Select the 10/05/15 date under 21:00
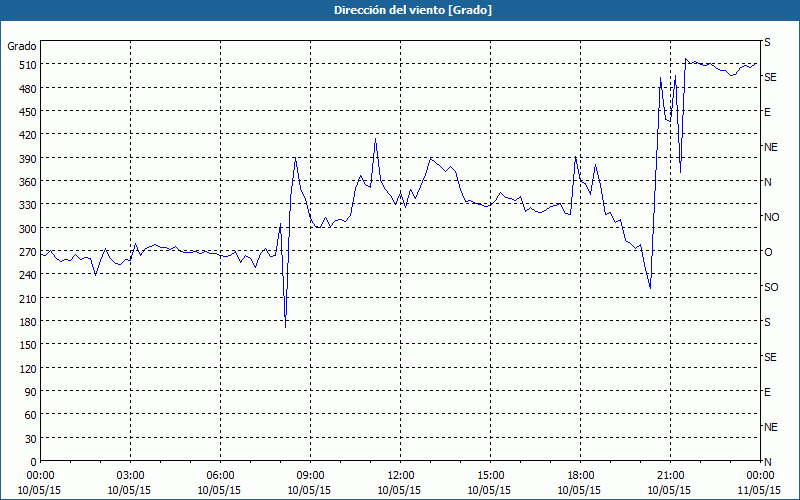Viewport: 800px width, 500px height. coord(669,491)
